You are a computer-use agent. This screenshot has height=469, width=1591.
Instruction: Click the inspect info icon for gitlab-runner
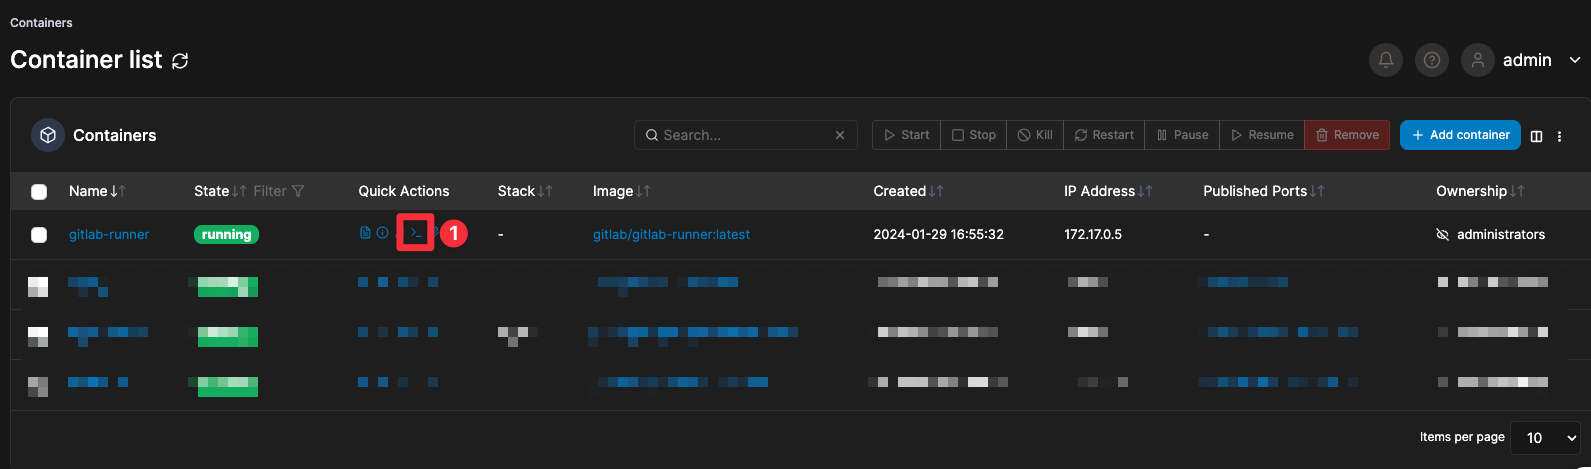(382, 233)
